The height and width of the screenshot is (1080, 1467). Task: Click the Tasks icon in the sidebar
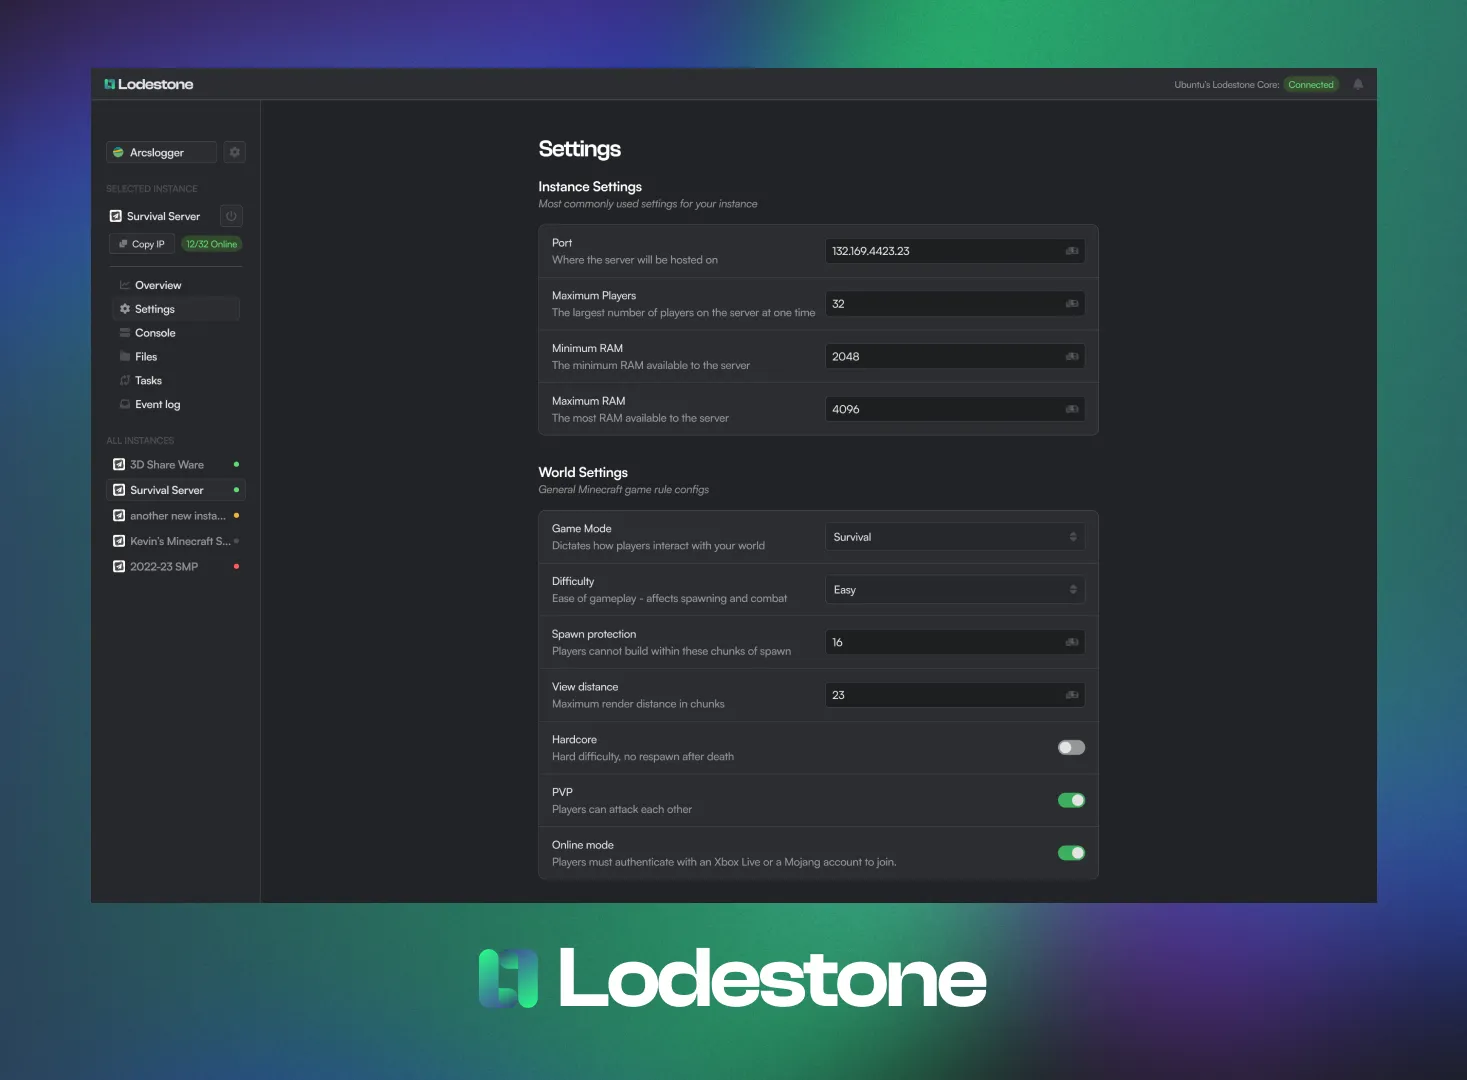pos(125,380)
